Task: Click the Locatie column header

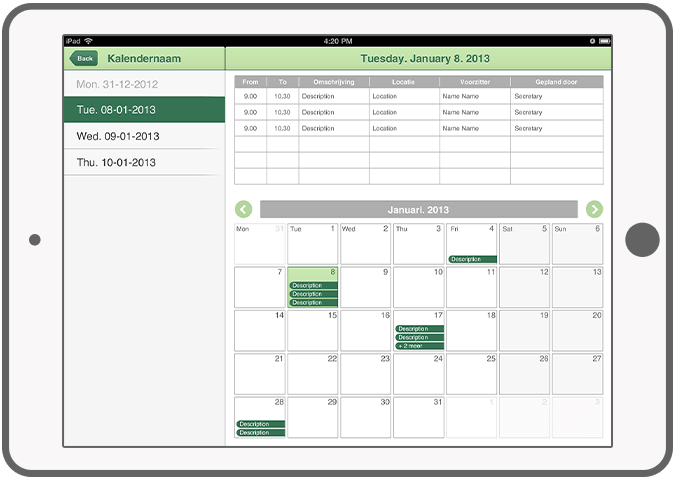Action: 404,82
